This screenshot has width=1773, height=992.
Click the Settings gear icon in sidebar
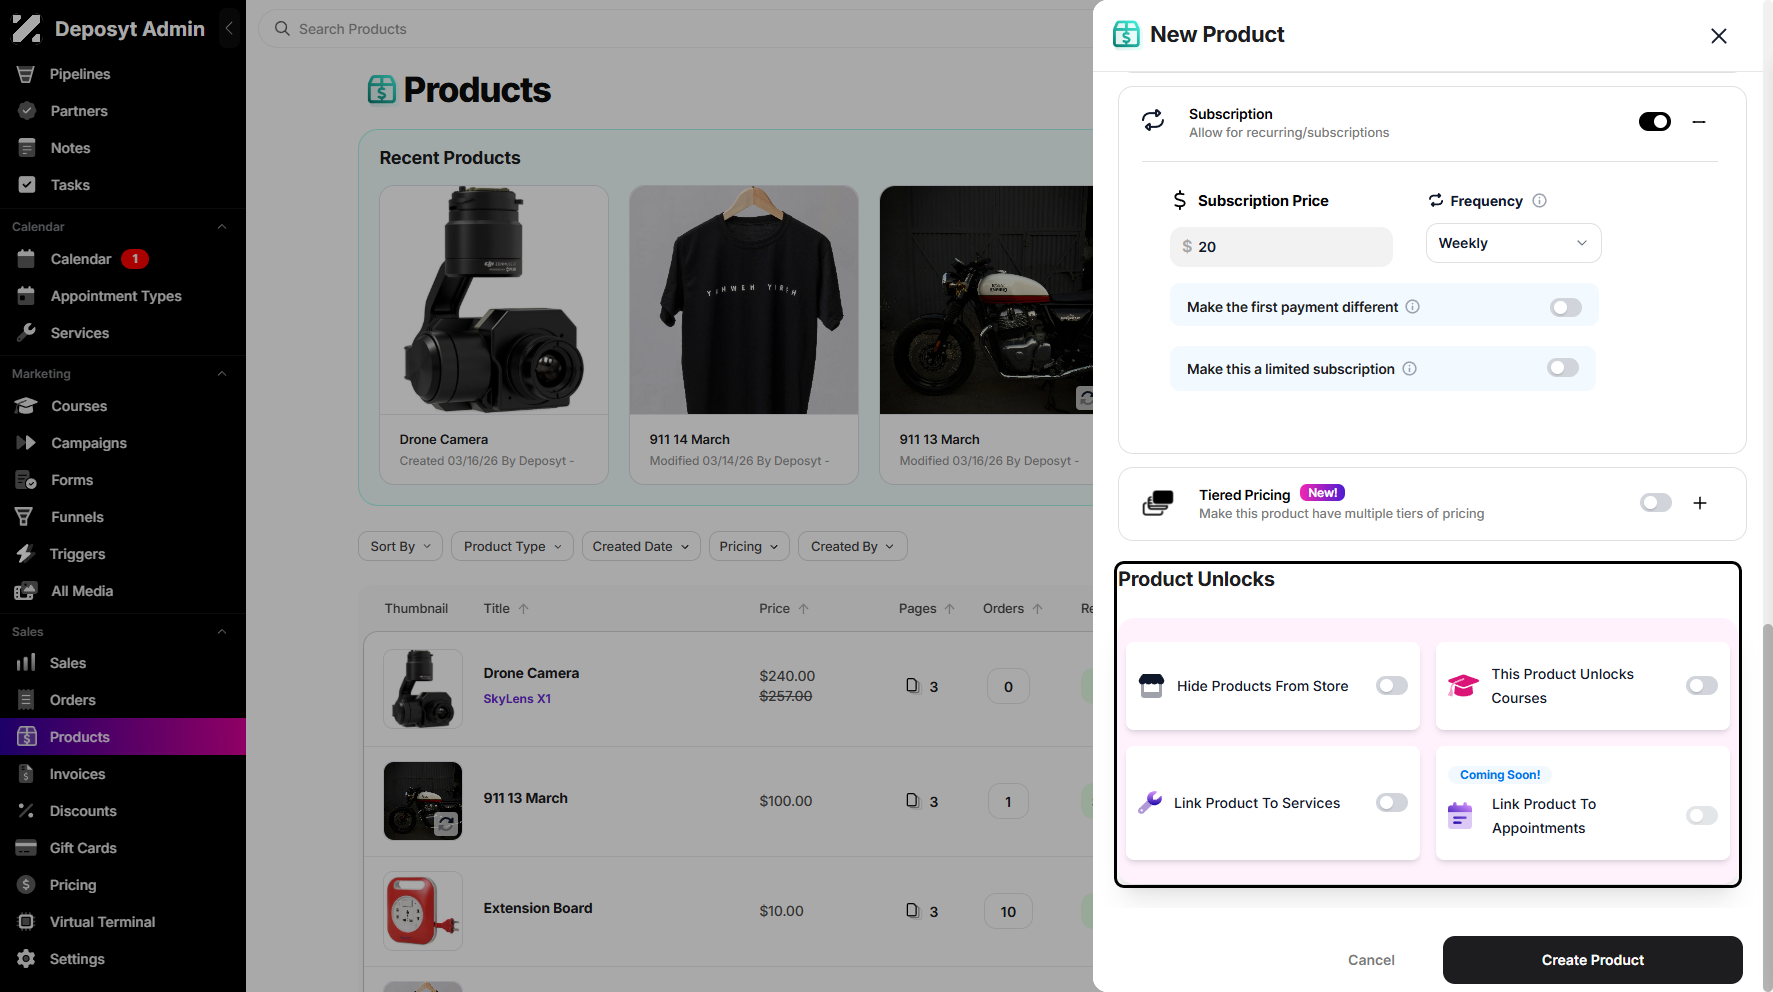click(x=26, y=959)
